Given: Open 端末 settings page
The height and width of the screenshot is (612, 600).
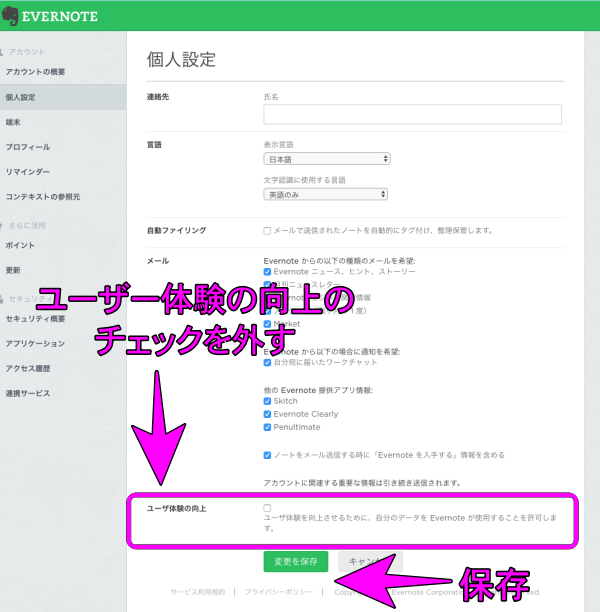Looking at the screenshot, I should click(x=13, y=122).
